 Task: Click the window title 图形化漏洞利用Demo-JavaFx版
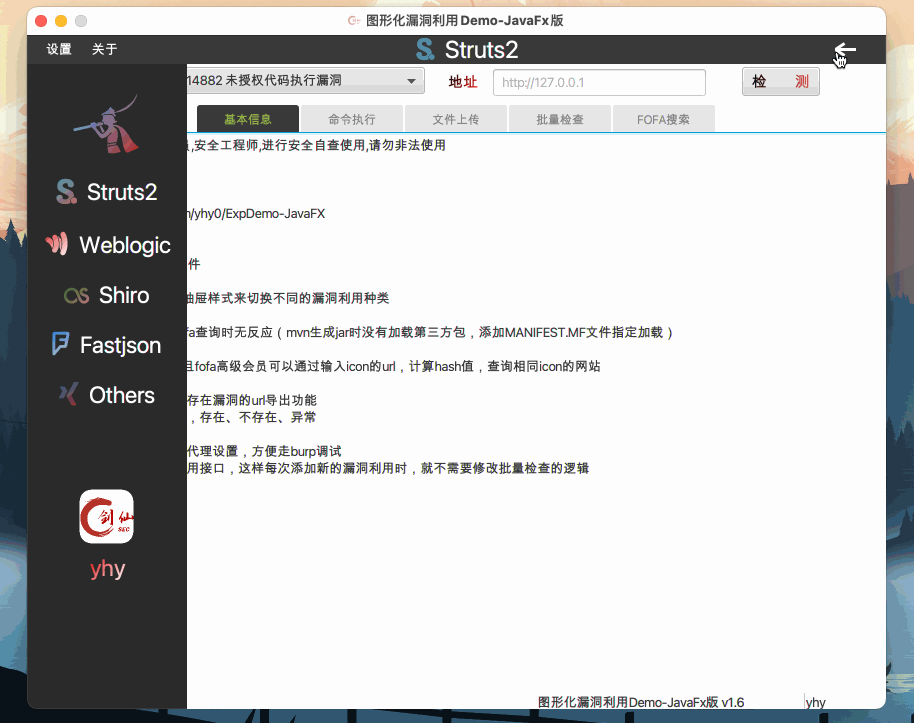click(x=465, y=20)
